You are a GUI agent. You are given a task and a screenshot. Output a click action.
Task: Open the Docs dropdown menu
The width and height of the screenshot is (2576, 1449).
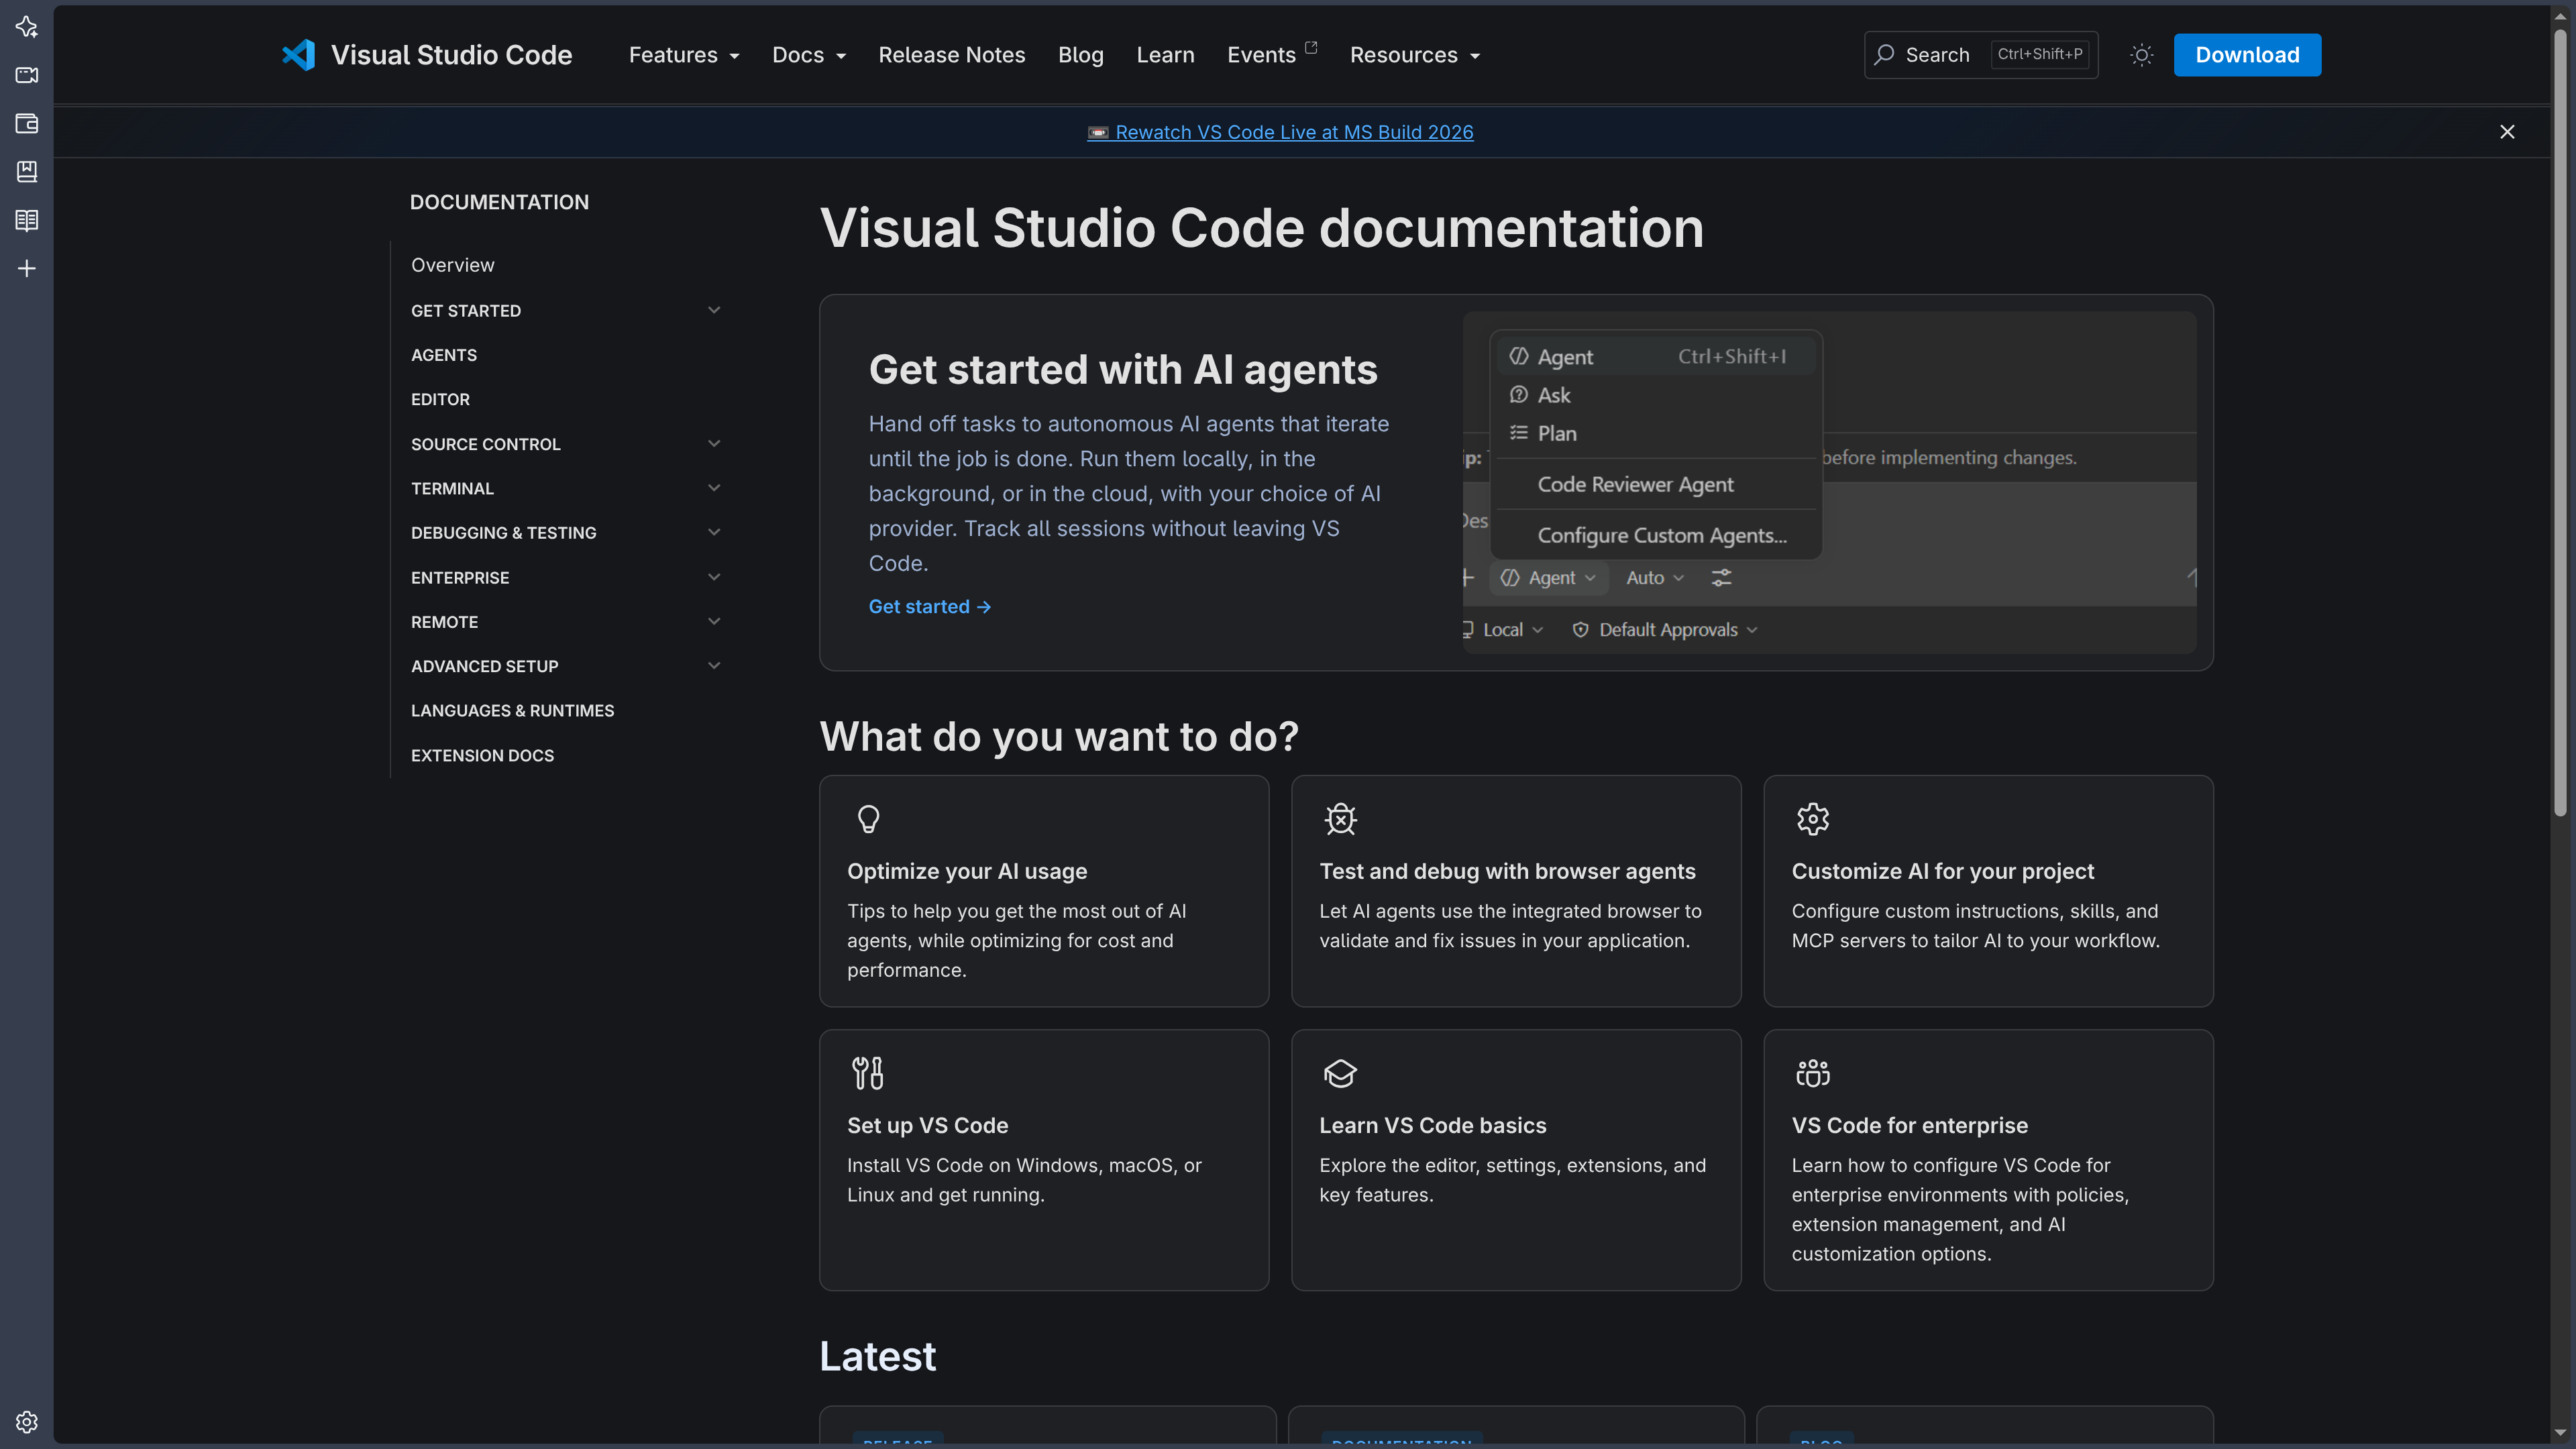pyautogui.click(x=809, y=55)
